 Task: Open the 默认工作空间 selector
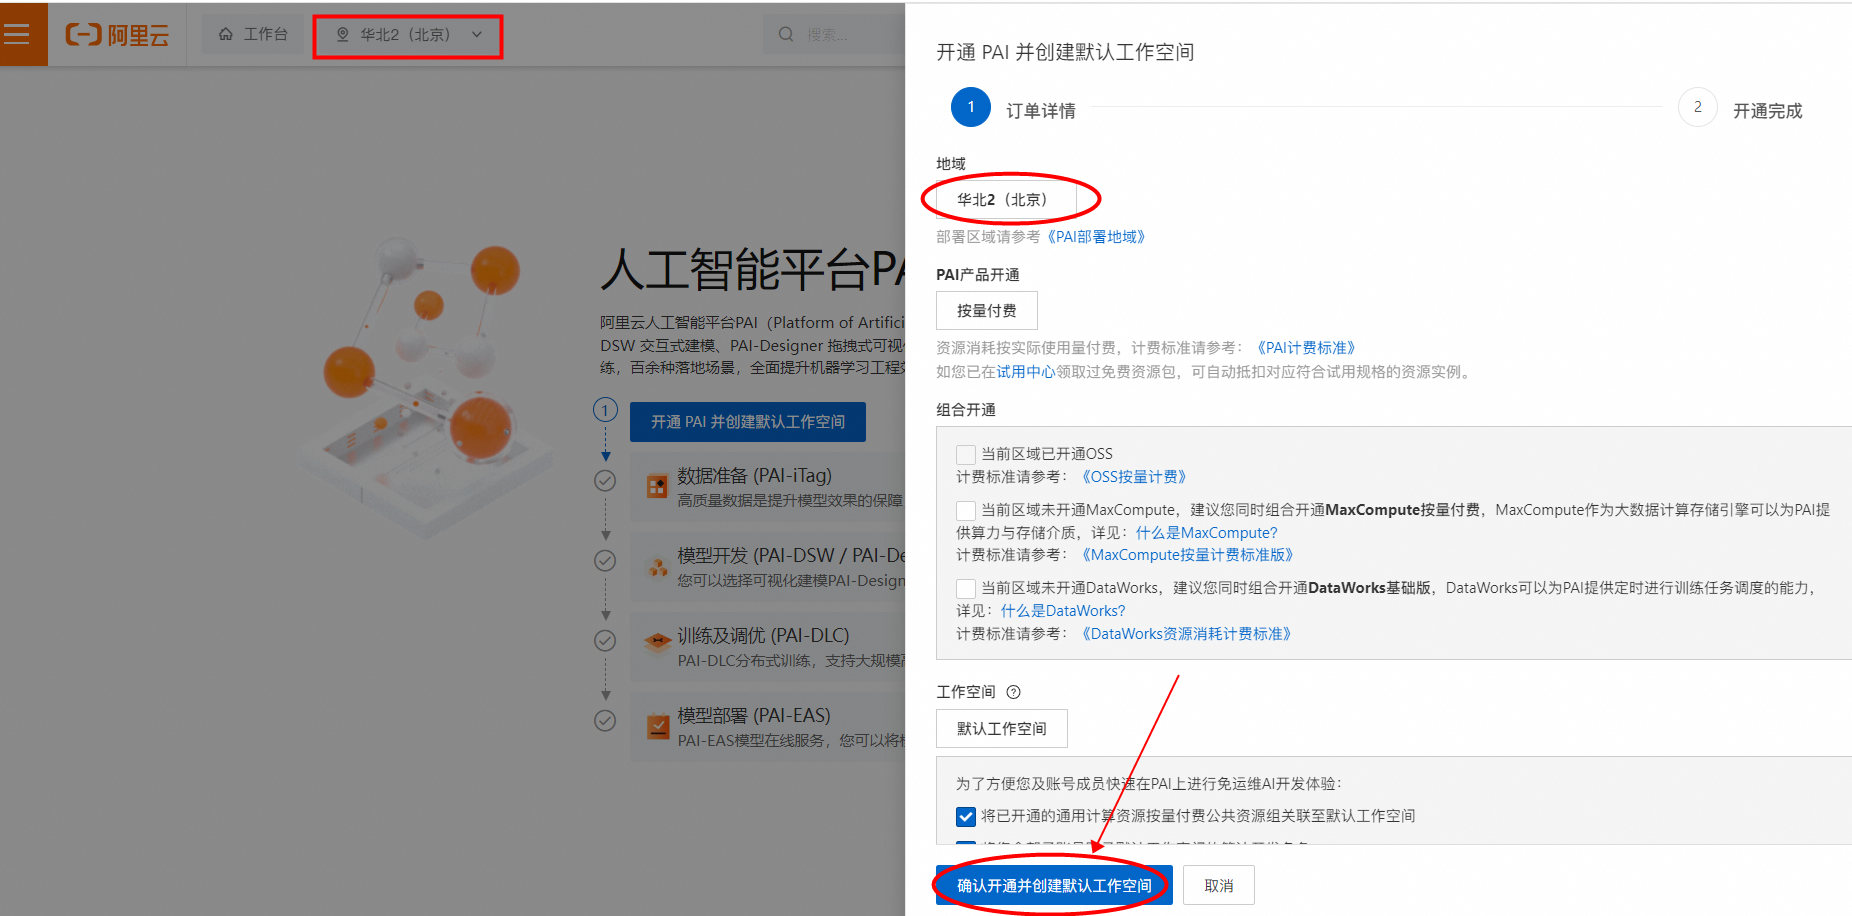click(x=1001, y=728)
